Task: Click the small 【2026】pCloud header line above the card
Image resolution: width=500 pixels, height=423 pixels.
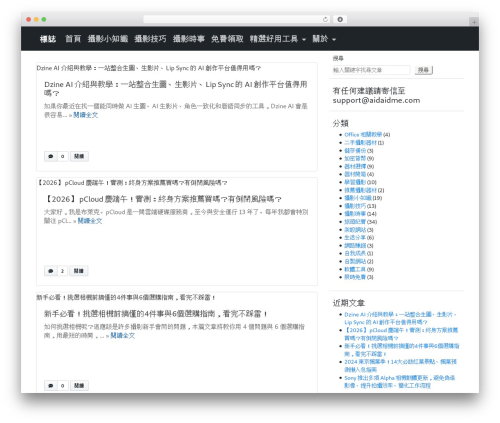Action: [x=132, y=183]
